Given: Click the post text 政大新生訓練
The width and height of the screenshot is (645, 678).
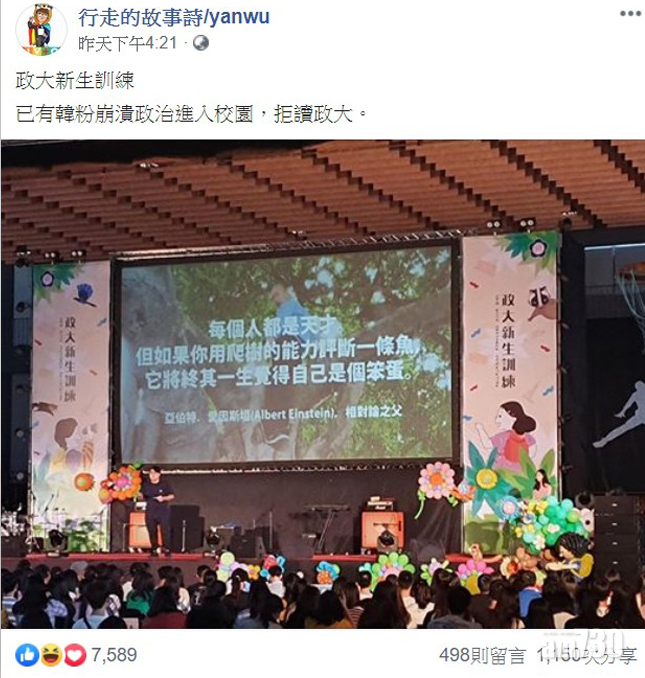Looking at the screenshot, I should 75,80.
